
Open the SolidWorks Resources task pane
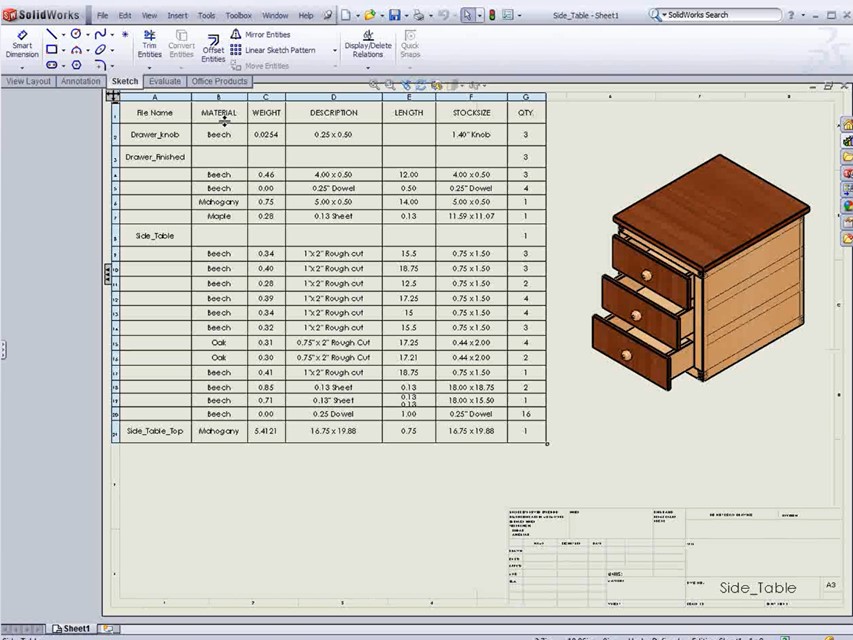(x=847, y=126)
